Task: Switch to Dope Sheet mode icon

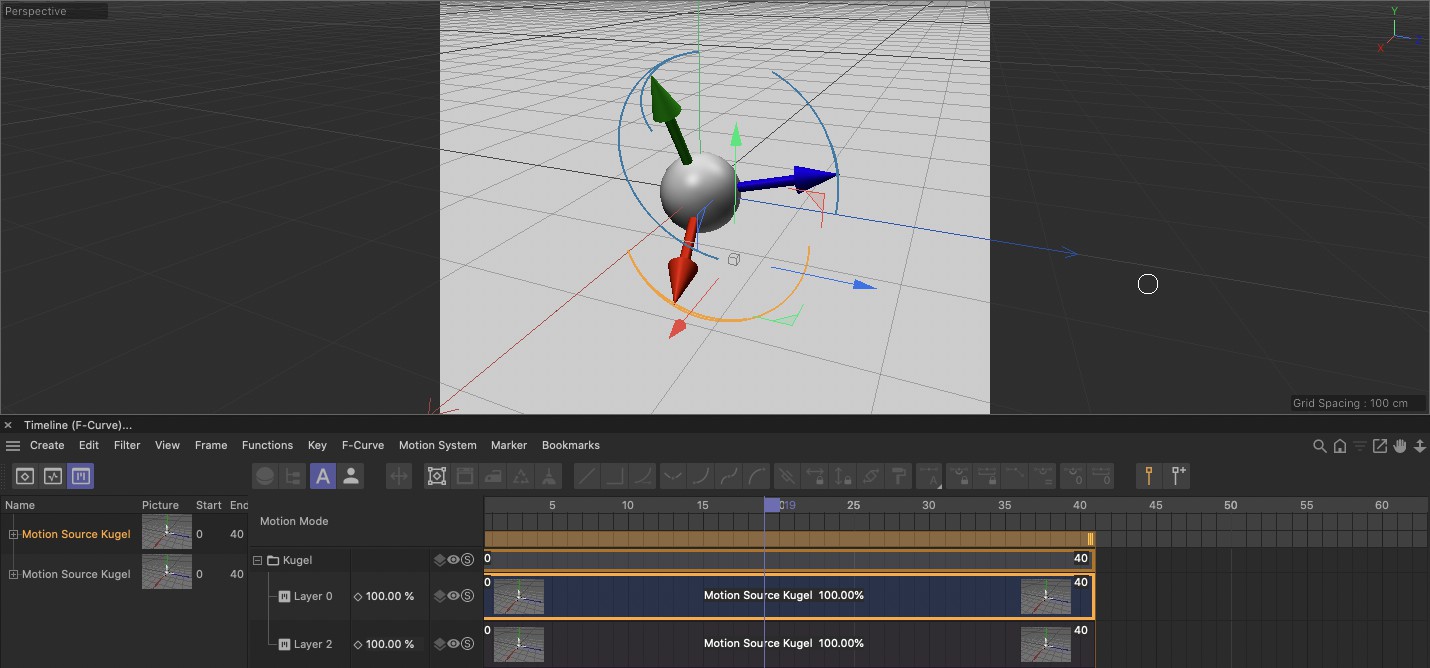Action: pyautogui.click(x=25, y=476)
